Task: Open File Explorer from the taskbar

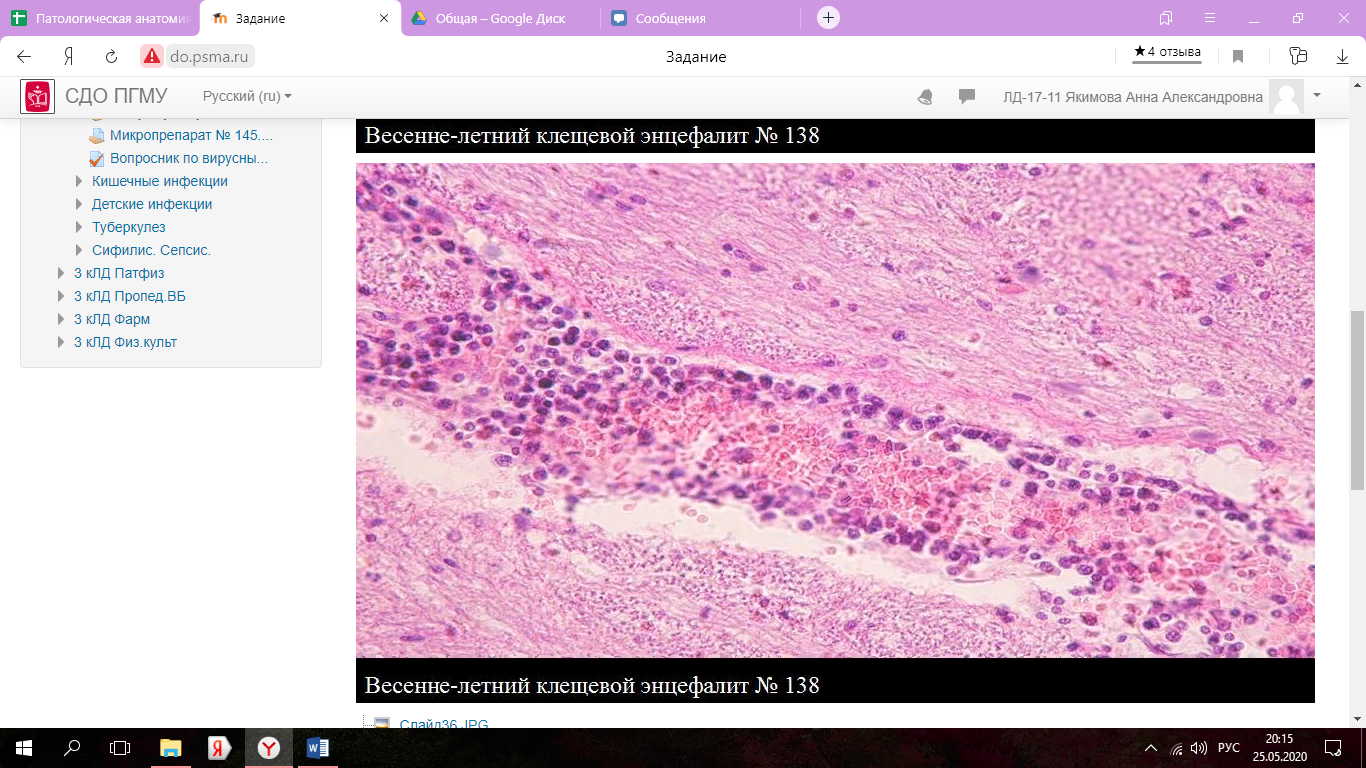Action: tap(172, 747)
